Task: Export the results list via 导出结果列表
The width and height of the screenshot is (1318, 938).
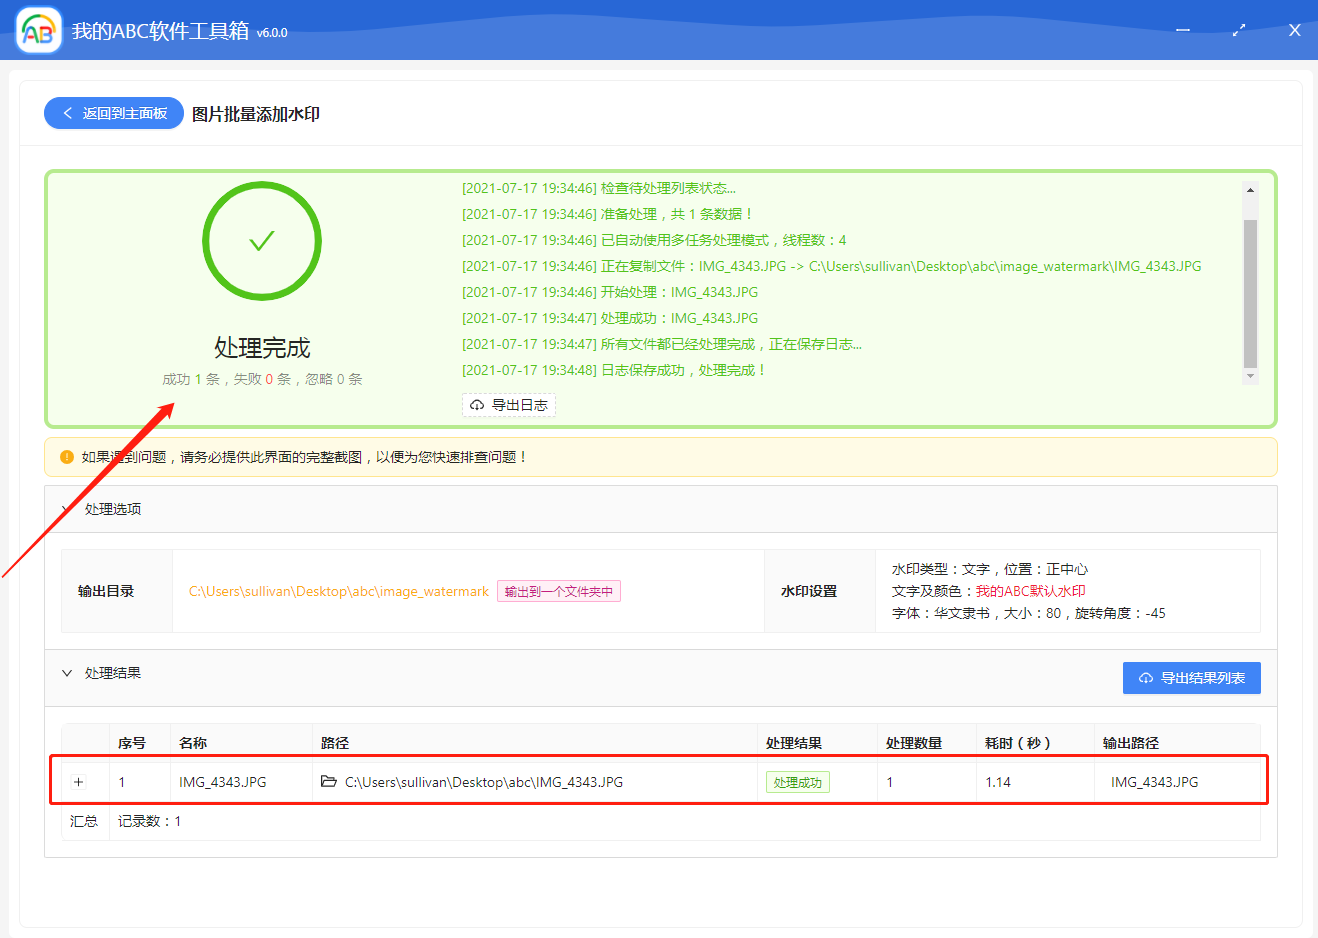Action: (x=1191, y=678)
